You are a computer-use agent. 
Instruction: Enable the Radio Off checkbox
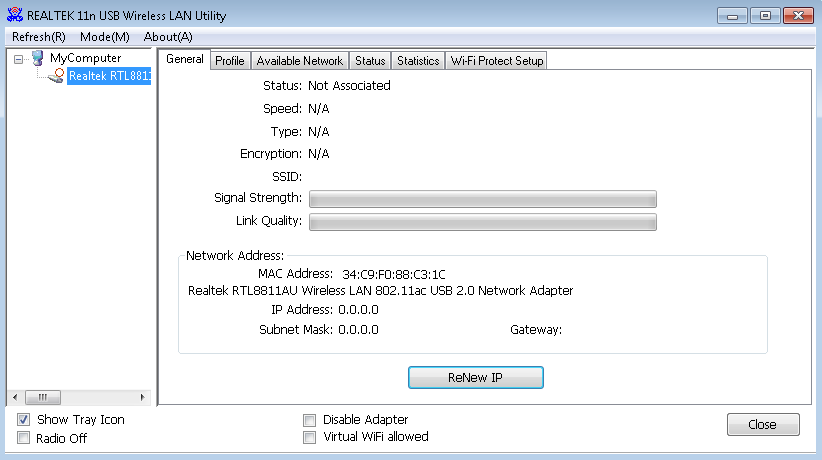pos(24,438)
